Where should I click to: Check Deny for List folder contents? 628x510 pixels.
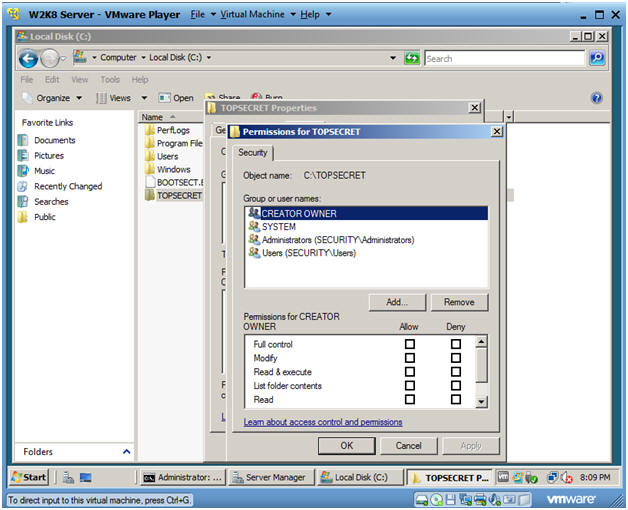click(x=456, y=385)
